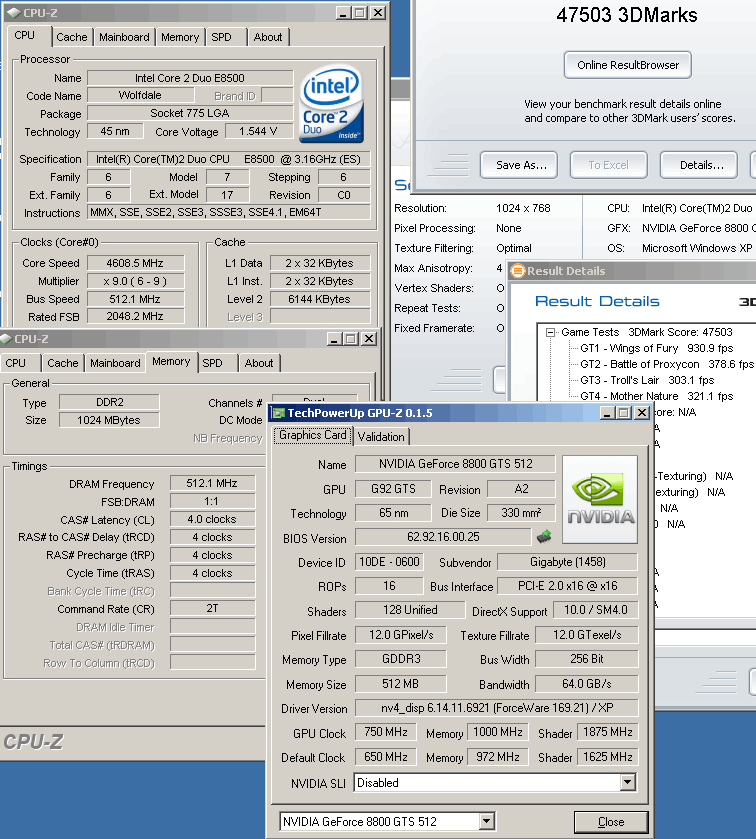The width and height of the screenshot is (756, 839).
Task: Open About tab in lower CPU-Z window
Action: (259, 363)
